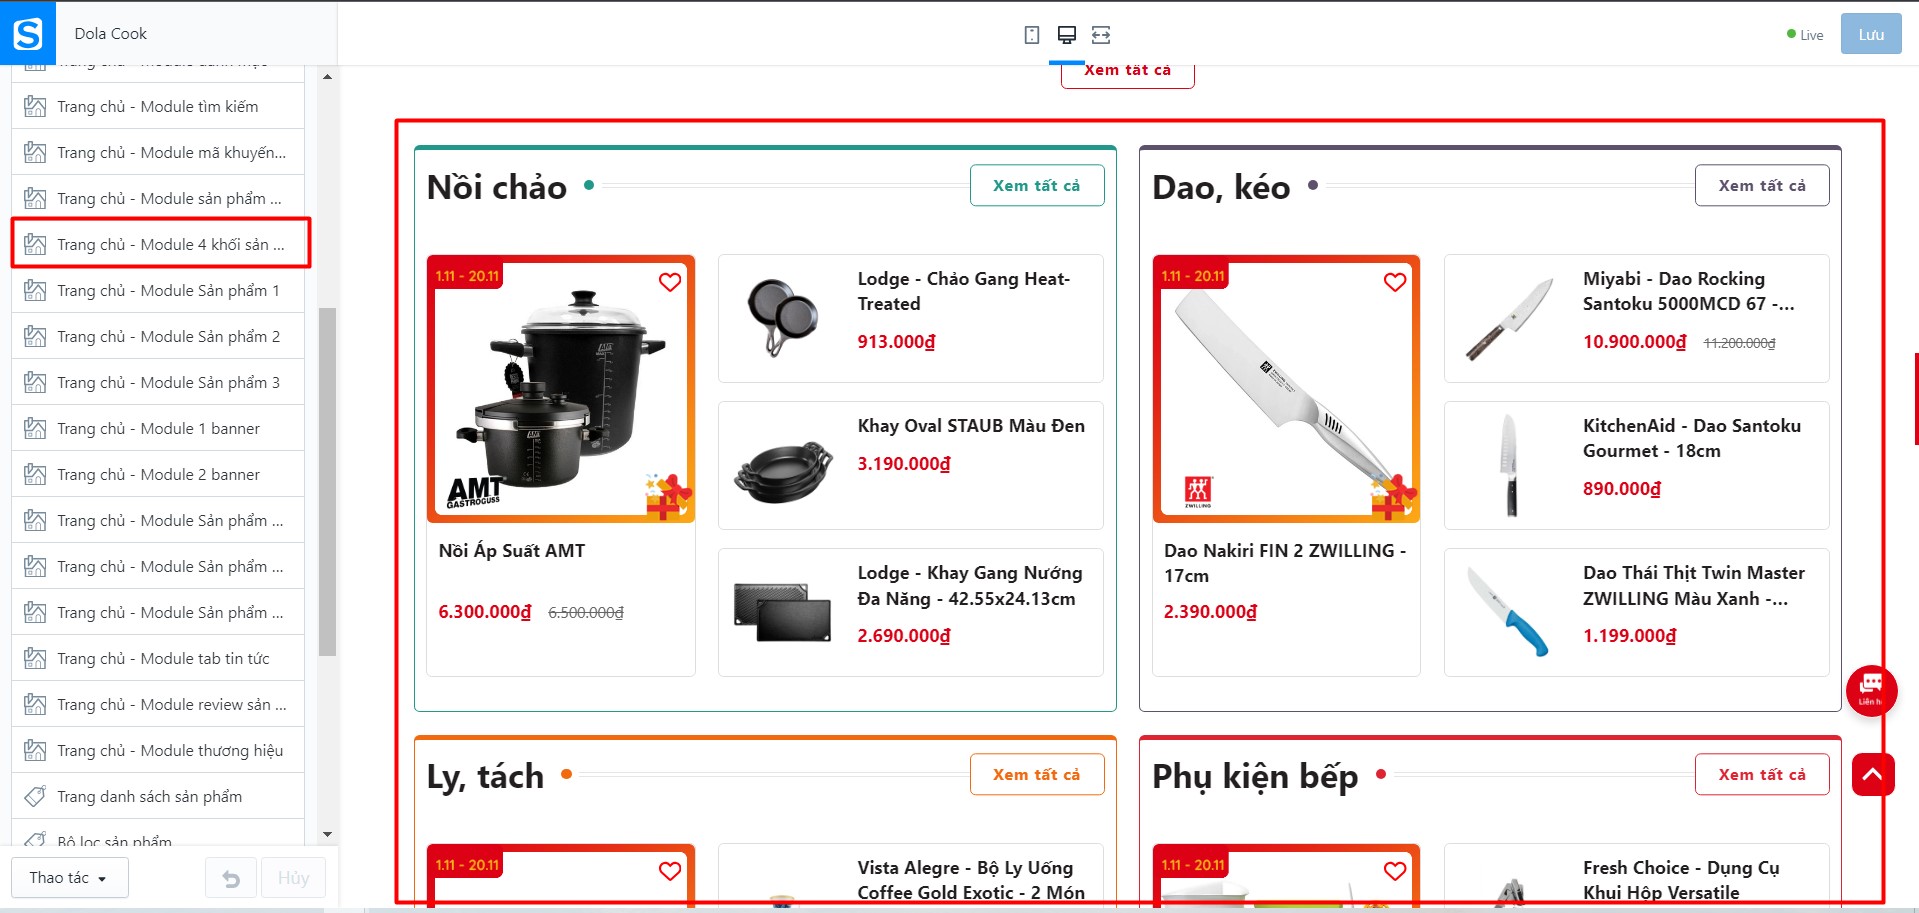Click the icon beside Module tìm kiếm
Screen dimensions: 1919x913
(x=35, y=106)
